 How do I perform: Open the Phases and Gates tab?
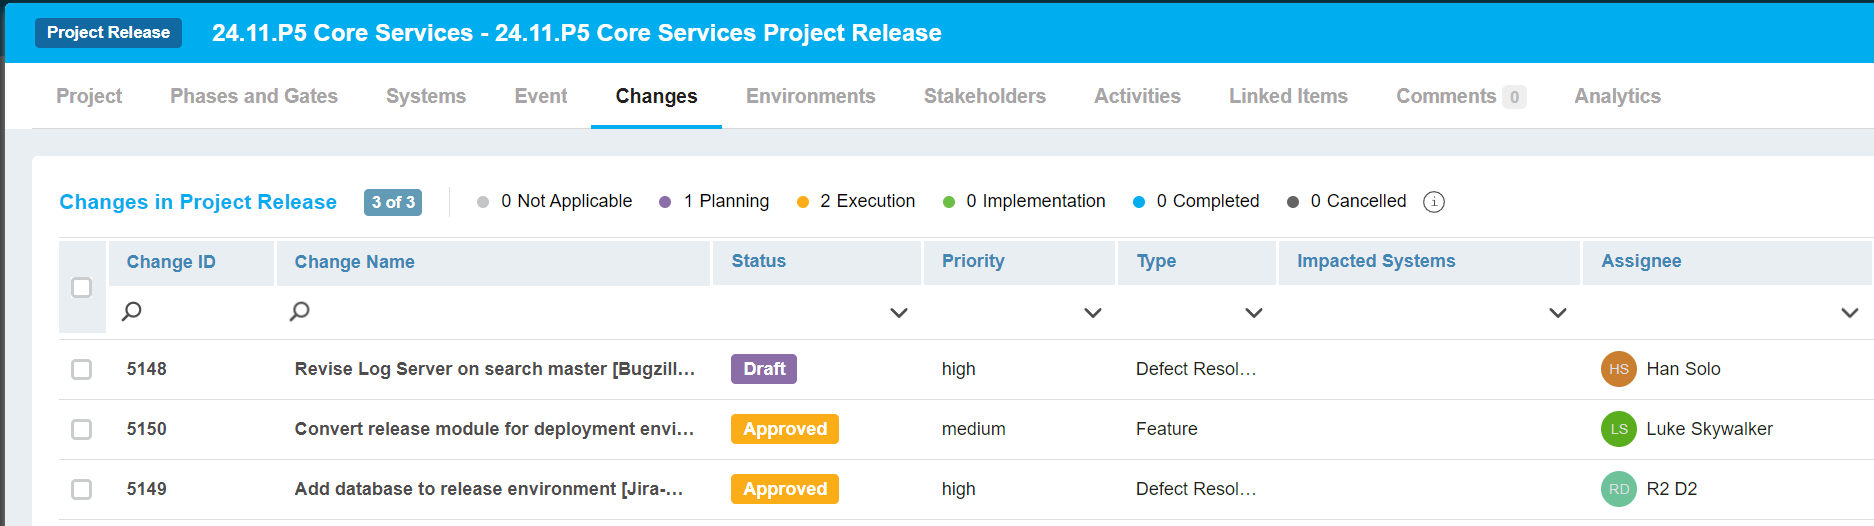pyautogui.click(x=254, y=96)
